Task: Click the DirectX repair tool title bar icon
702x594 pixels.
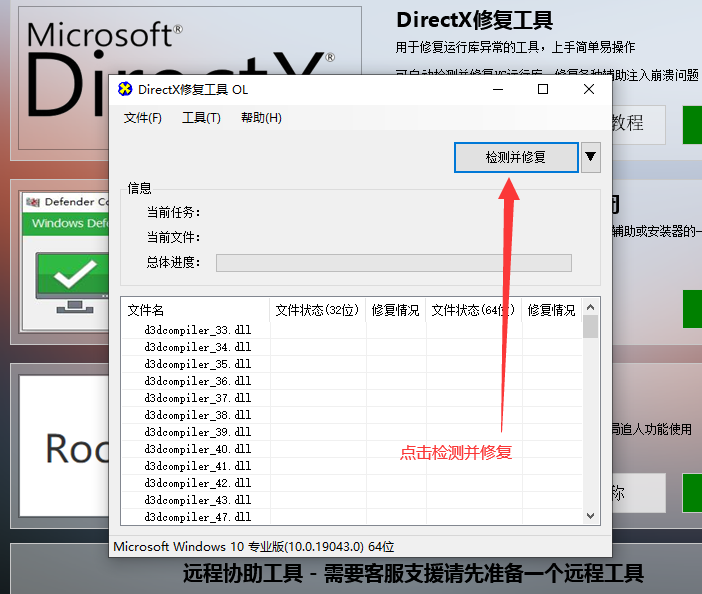Action: click(x=125, y=89)
